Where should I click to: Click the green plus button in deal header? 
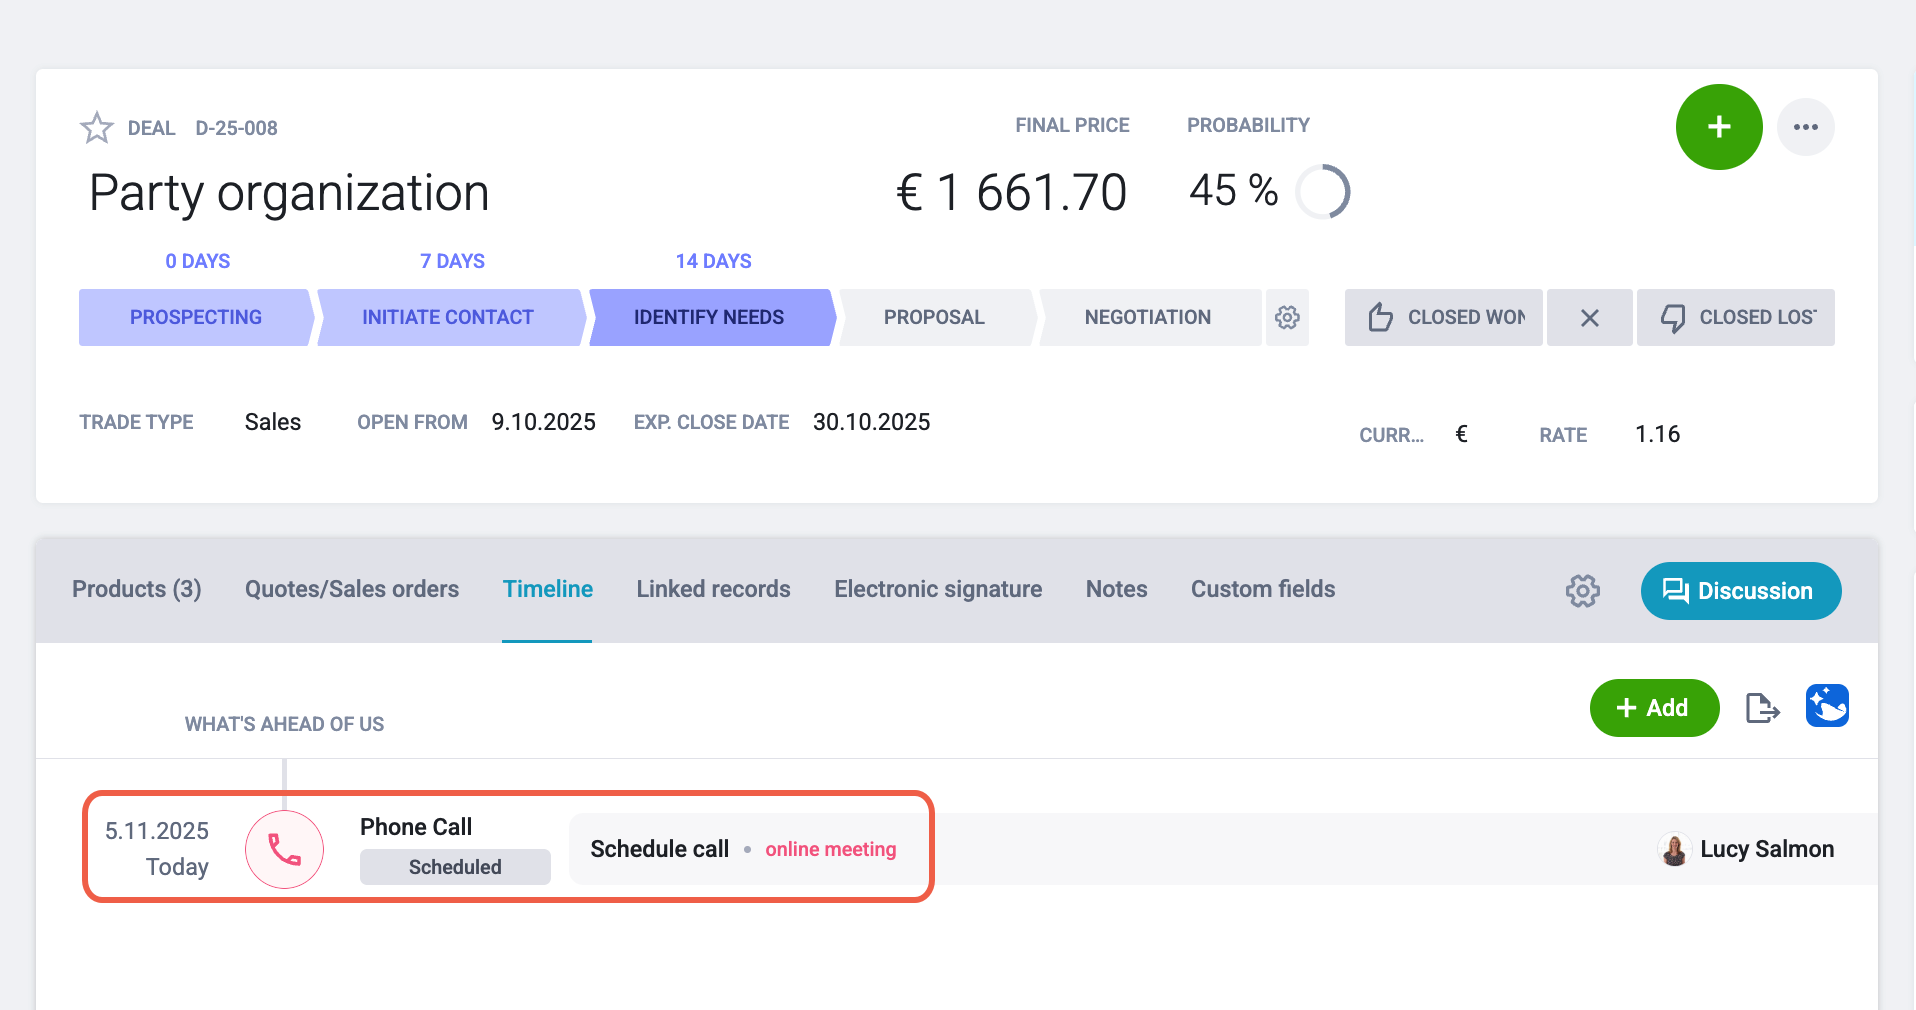pyautogui.click(x=1719, y=127)
